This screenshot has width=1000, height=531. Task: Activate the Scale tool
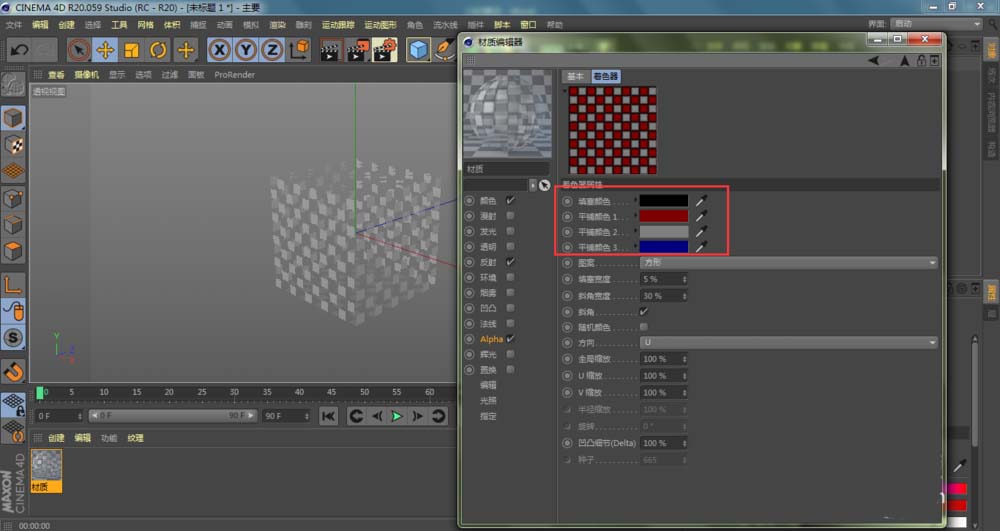click(x=132, y=50)
